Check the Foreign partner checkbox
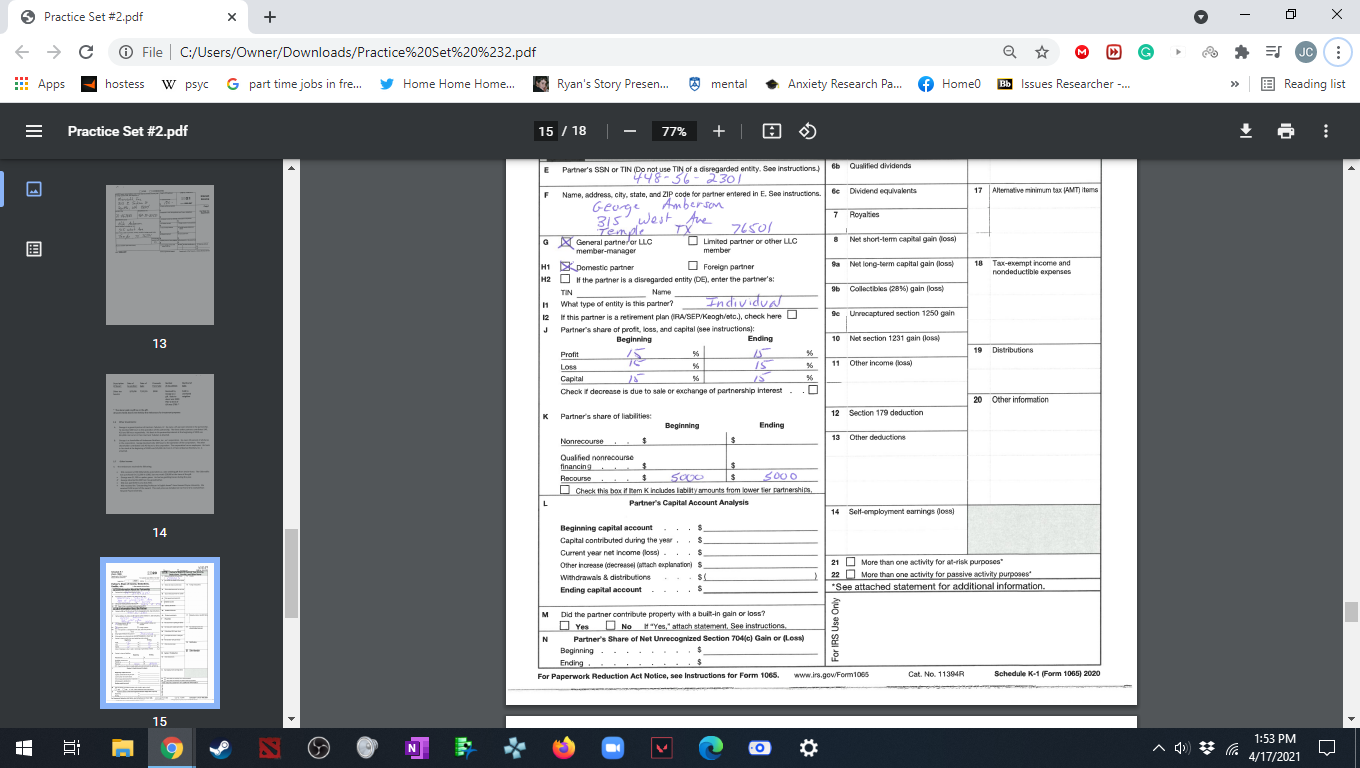The width and height of the screenshot is (1360, 768). click(692, 264)
